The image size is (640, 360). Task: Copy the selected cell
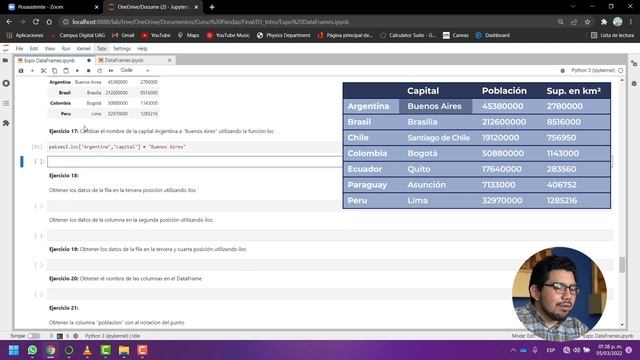point(54,71)
